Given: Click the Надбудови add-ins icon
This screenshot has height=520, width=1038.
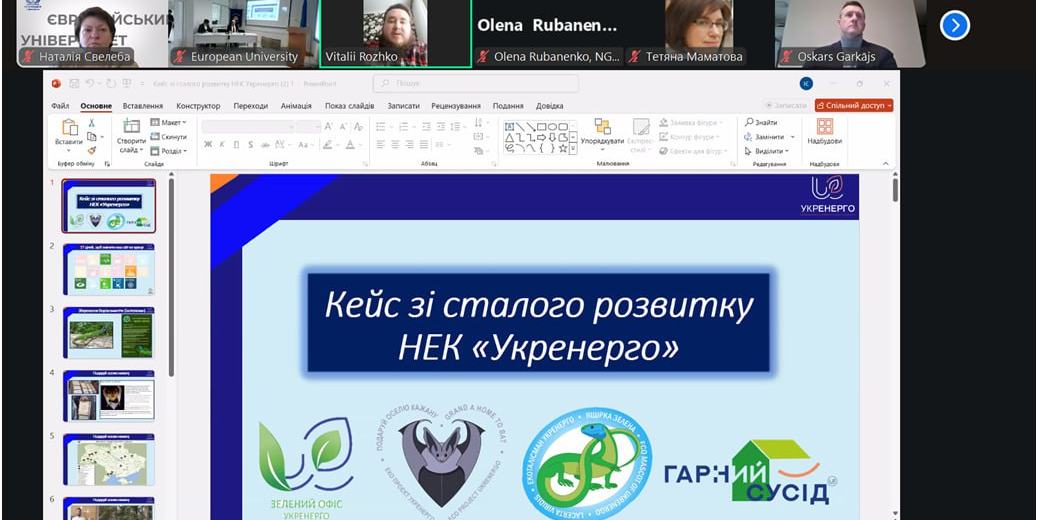Looking at the screenshot, I should 825,126.
